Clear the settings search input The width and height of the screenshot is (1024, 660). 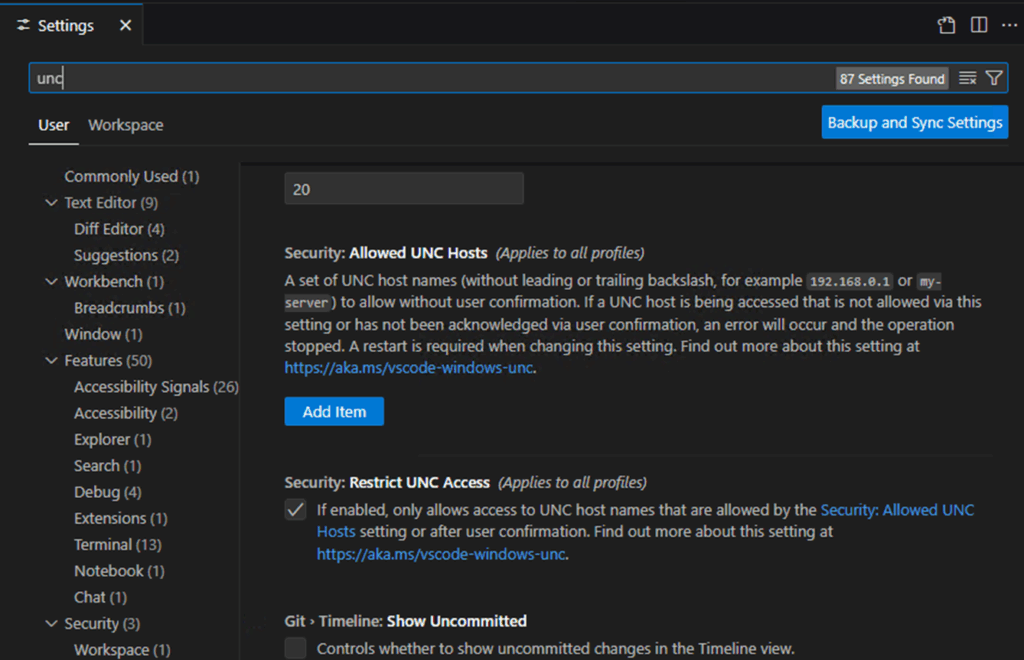967,78
